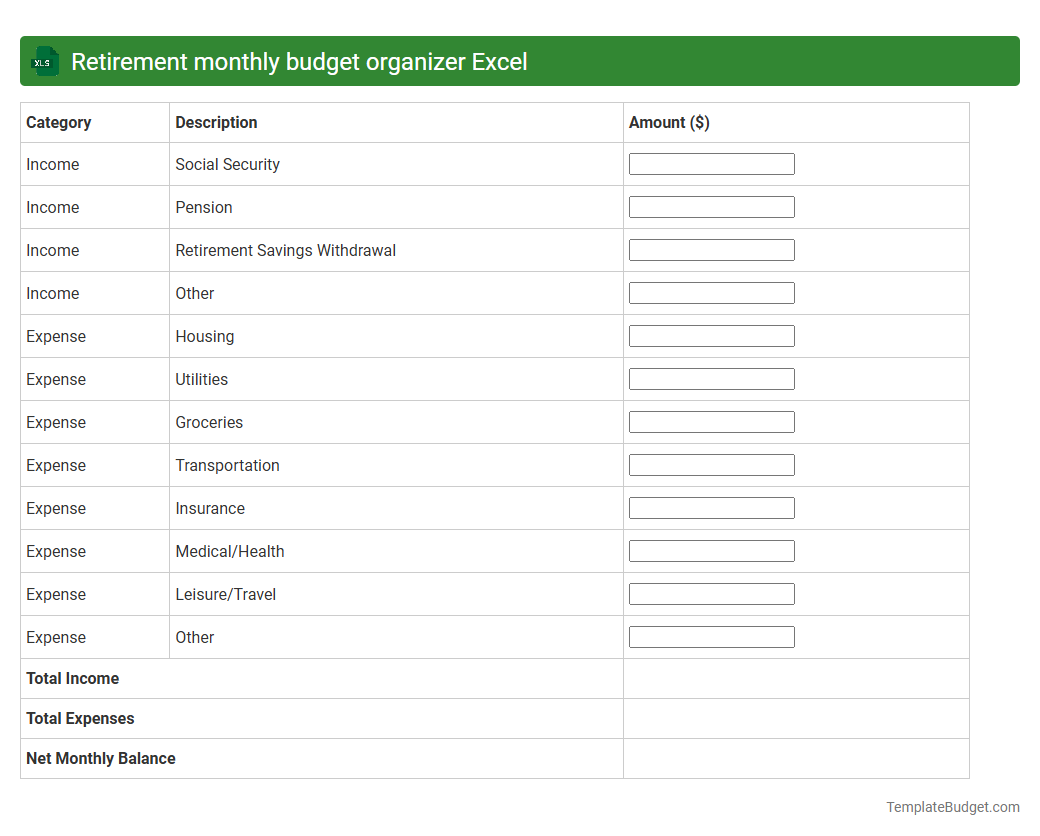This screenshot has height=836, width=1040.
Task: Click the Insurance amount input field
Action: [711, 507]
